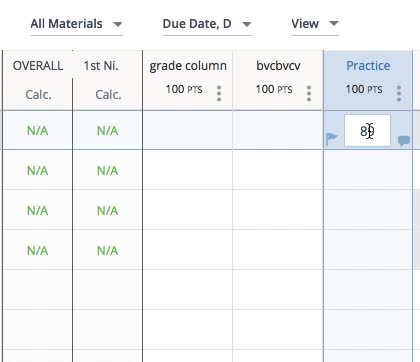Click 100 PTS under grade column

tap(184, 89)
